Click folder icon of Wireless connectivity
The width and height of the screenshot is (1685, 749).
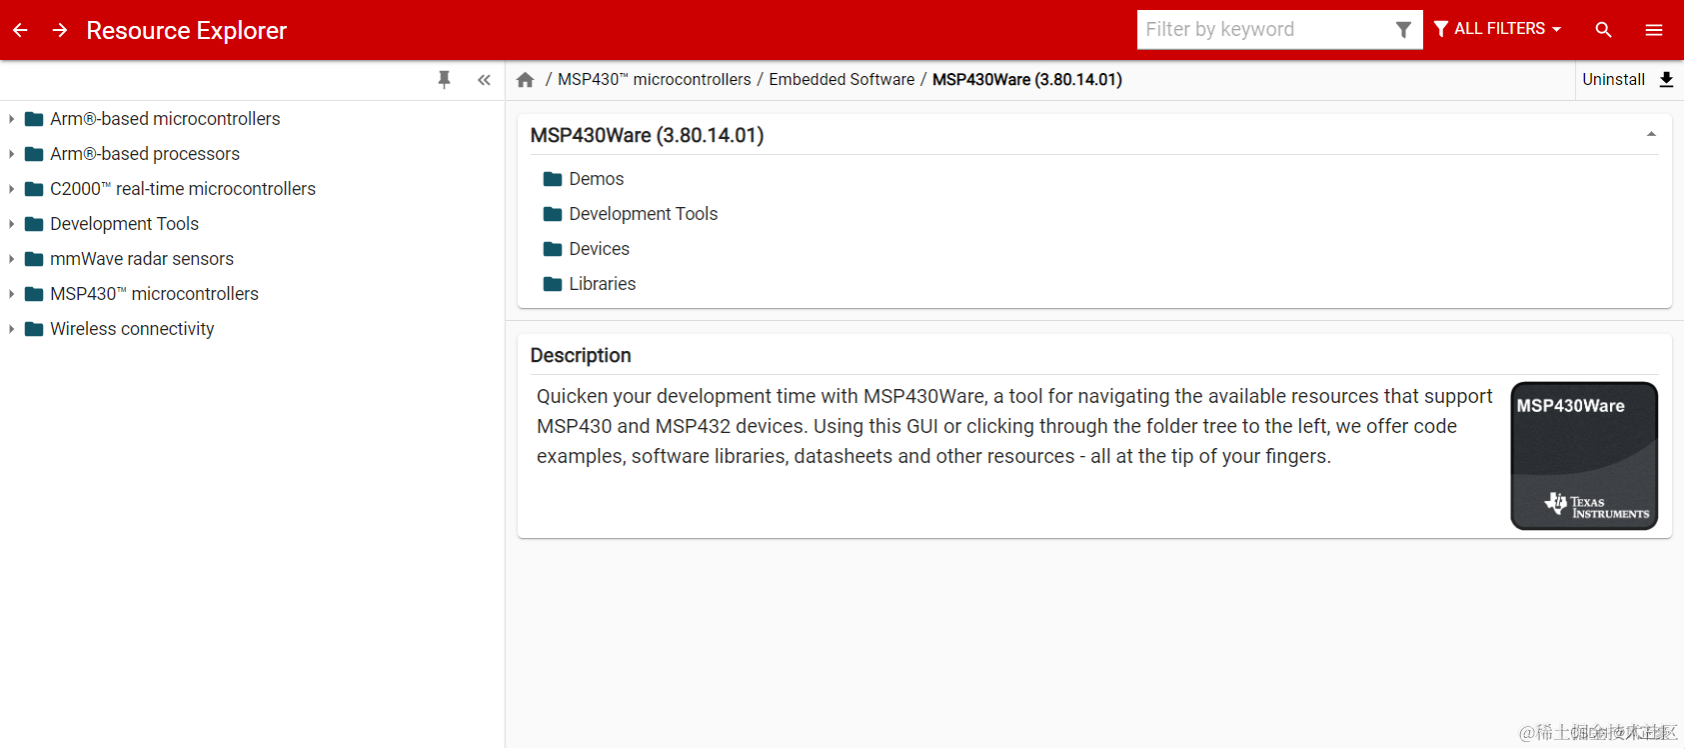pos(34,329)
